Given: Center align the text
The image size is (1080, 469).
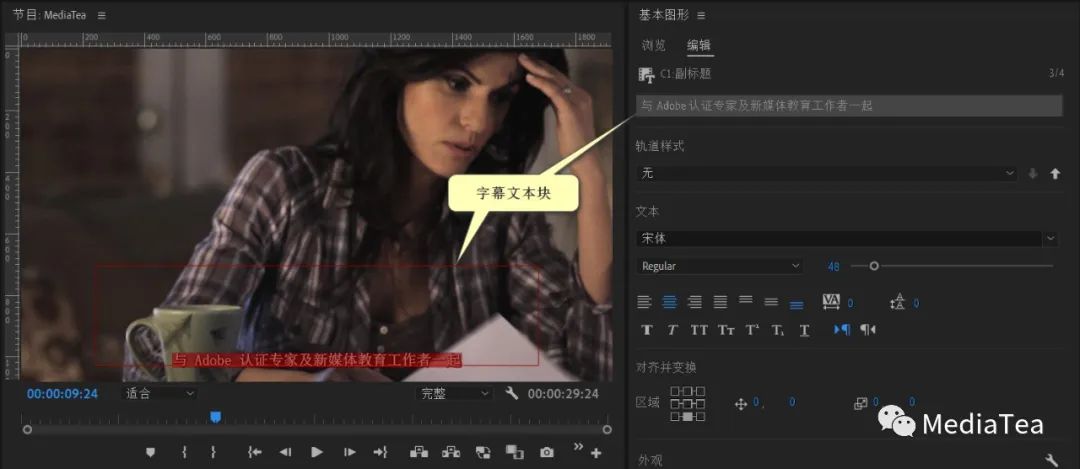Looking at the screenshot, I should [x=669, y=302].
